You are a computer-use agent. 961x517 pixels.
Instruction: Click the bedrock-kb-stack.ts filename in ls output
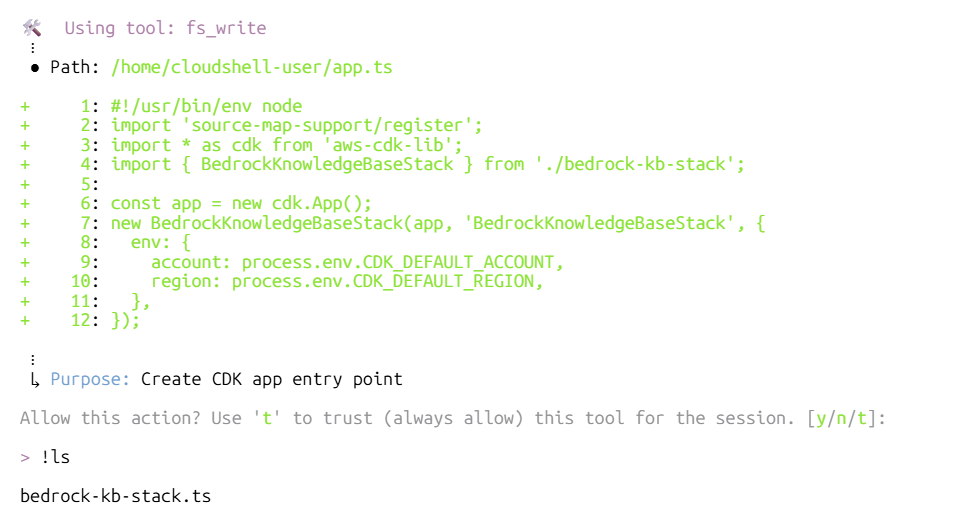[115, 496]
